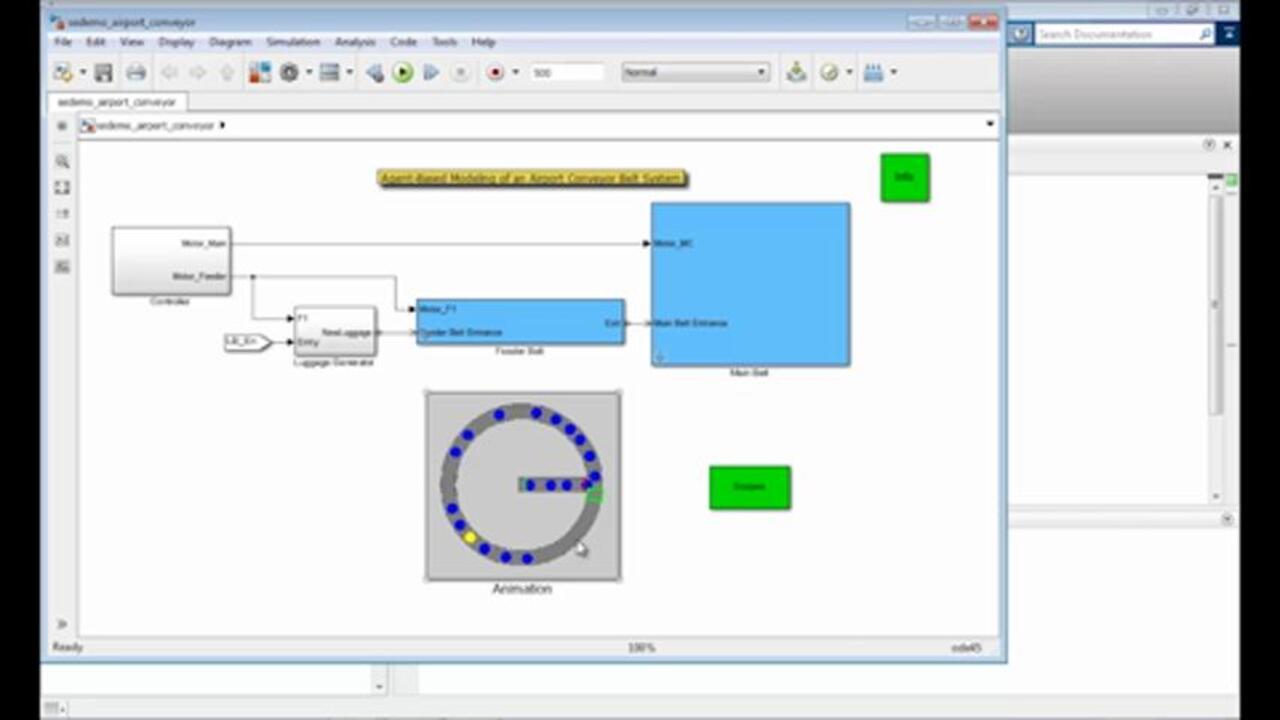Click the Build Model toolbar icon
Image resolution: width=1280 pixels, height=720 pixels.
(796, 73)
